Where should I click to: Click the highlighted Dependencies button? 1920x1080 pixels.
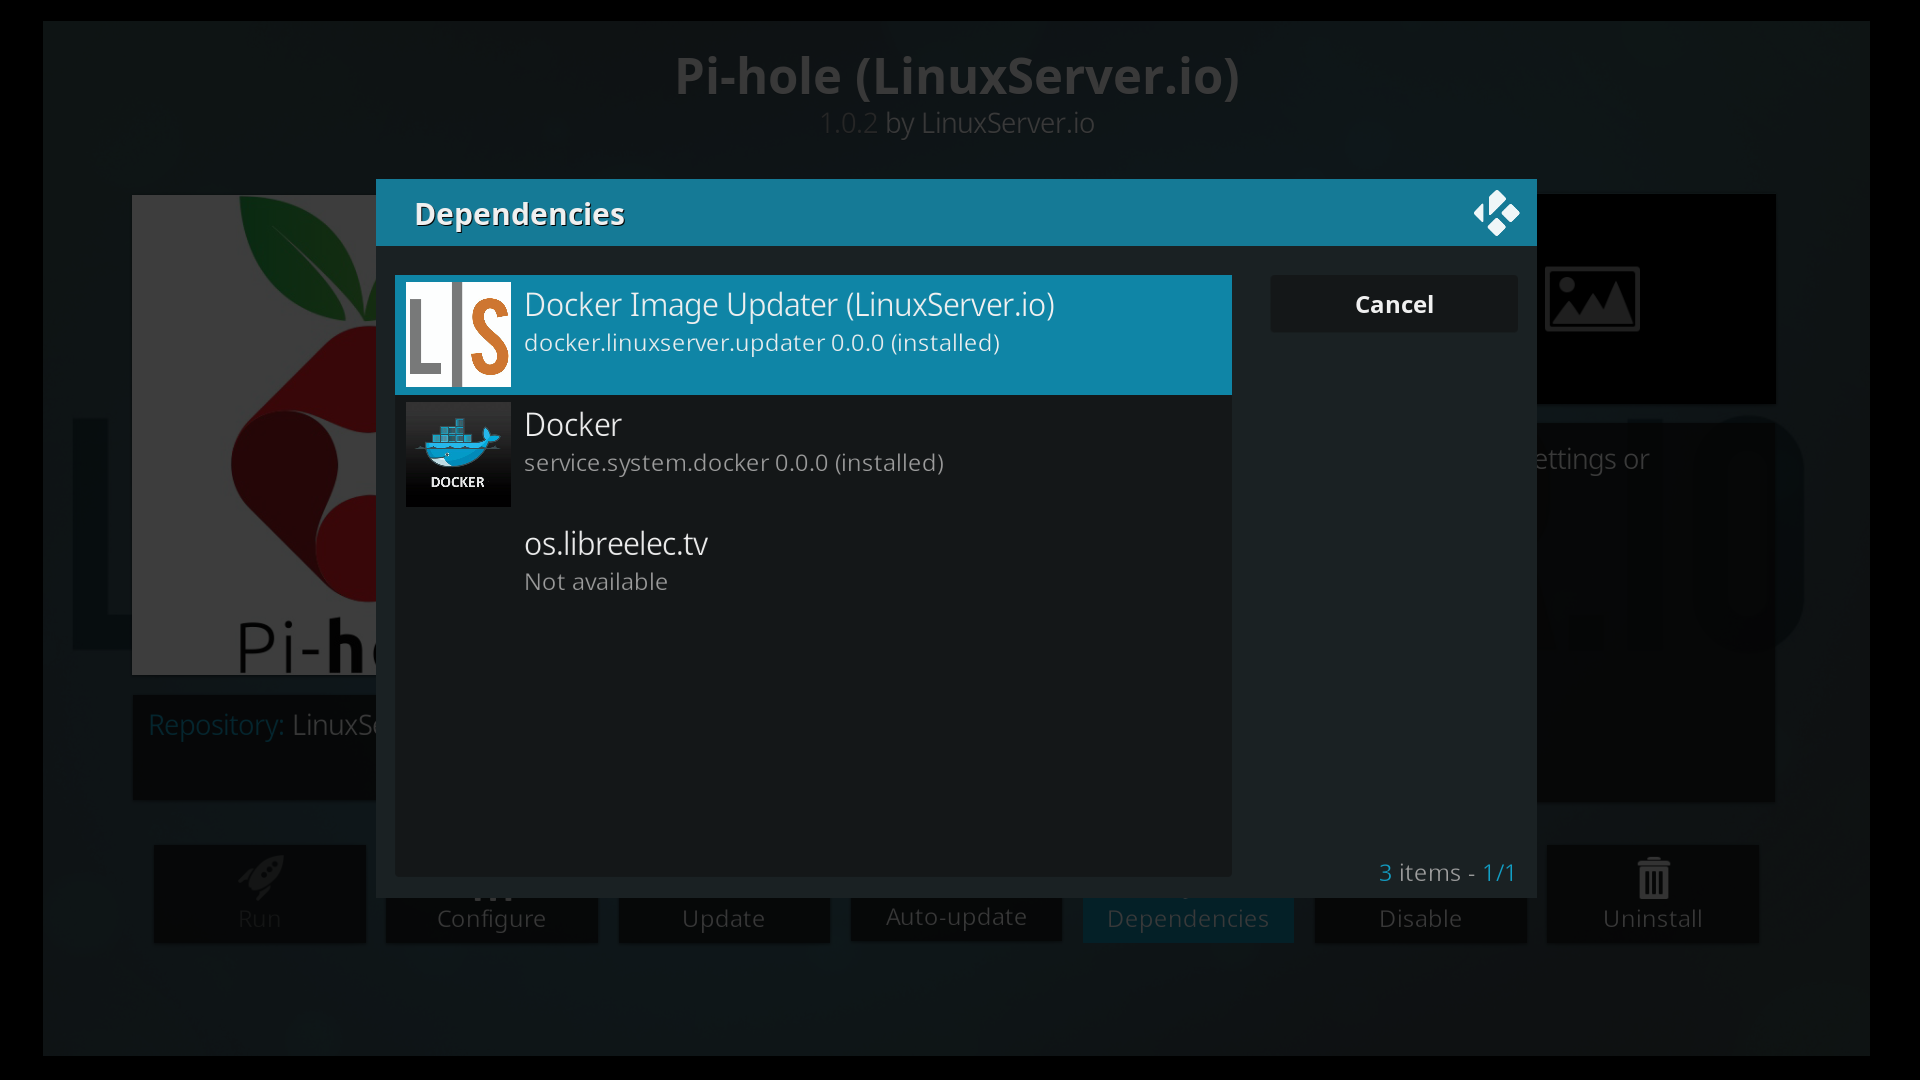1187,918
